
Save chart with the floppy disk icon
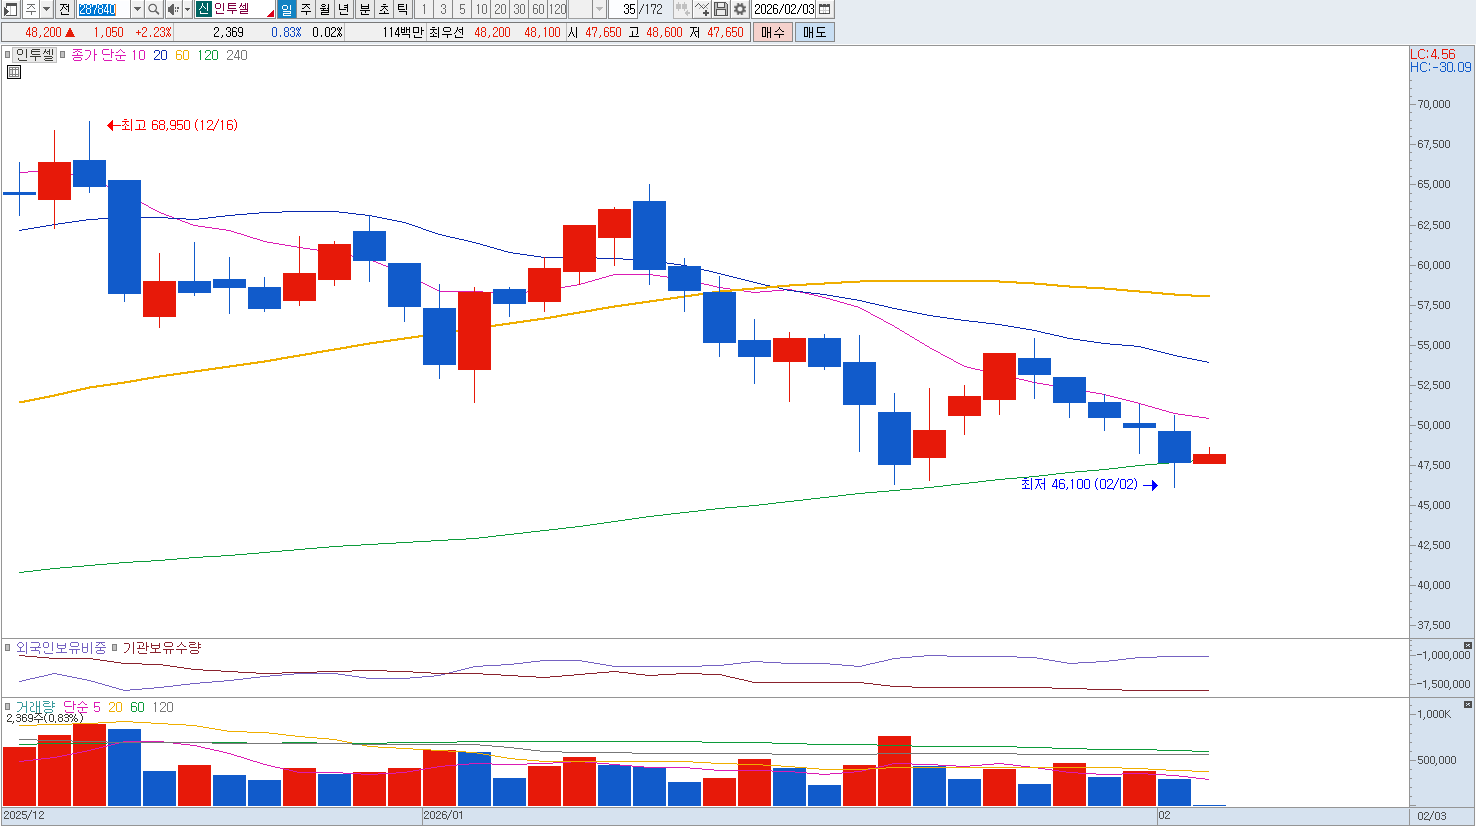[x=721, y=9]
